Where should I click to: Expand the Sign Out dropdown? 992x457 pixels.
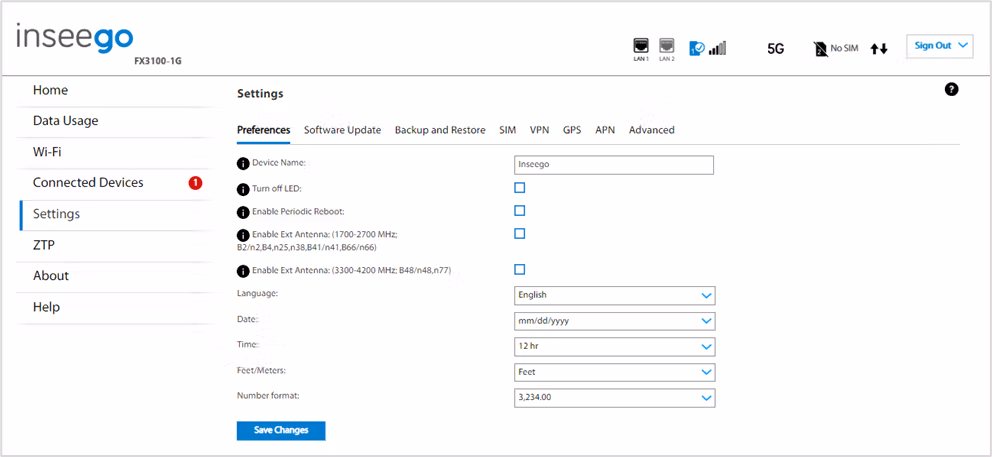[939, 46]
